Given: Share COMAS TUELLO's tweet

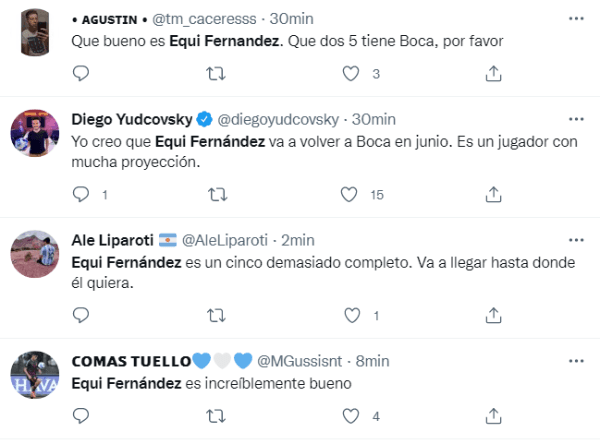Looking at the screenshot, I should coord(493,416).
